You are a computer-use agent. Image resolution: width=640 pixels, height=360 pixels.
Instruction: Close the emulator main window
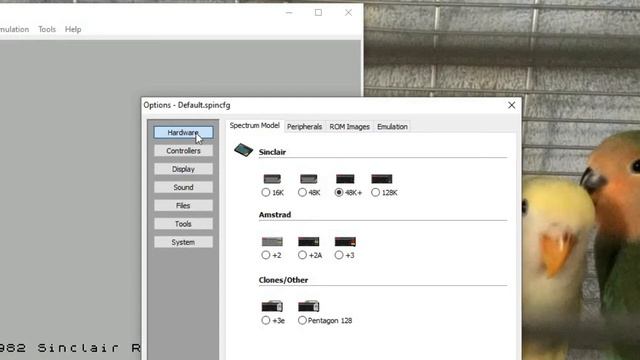click(348, 13)
